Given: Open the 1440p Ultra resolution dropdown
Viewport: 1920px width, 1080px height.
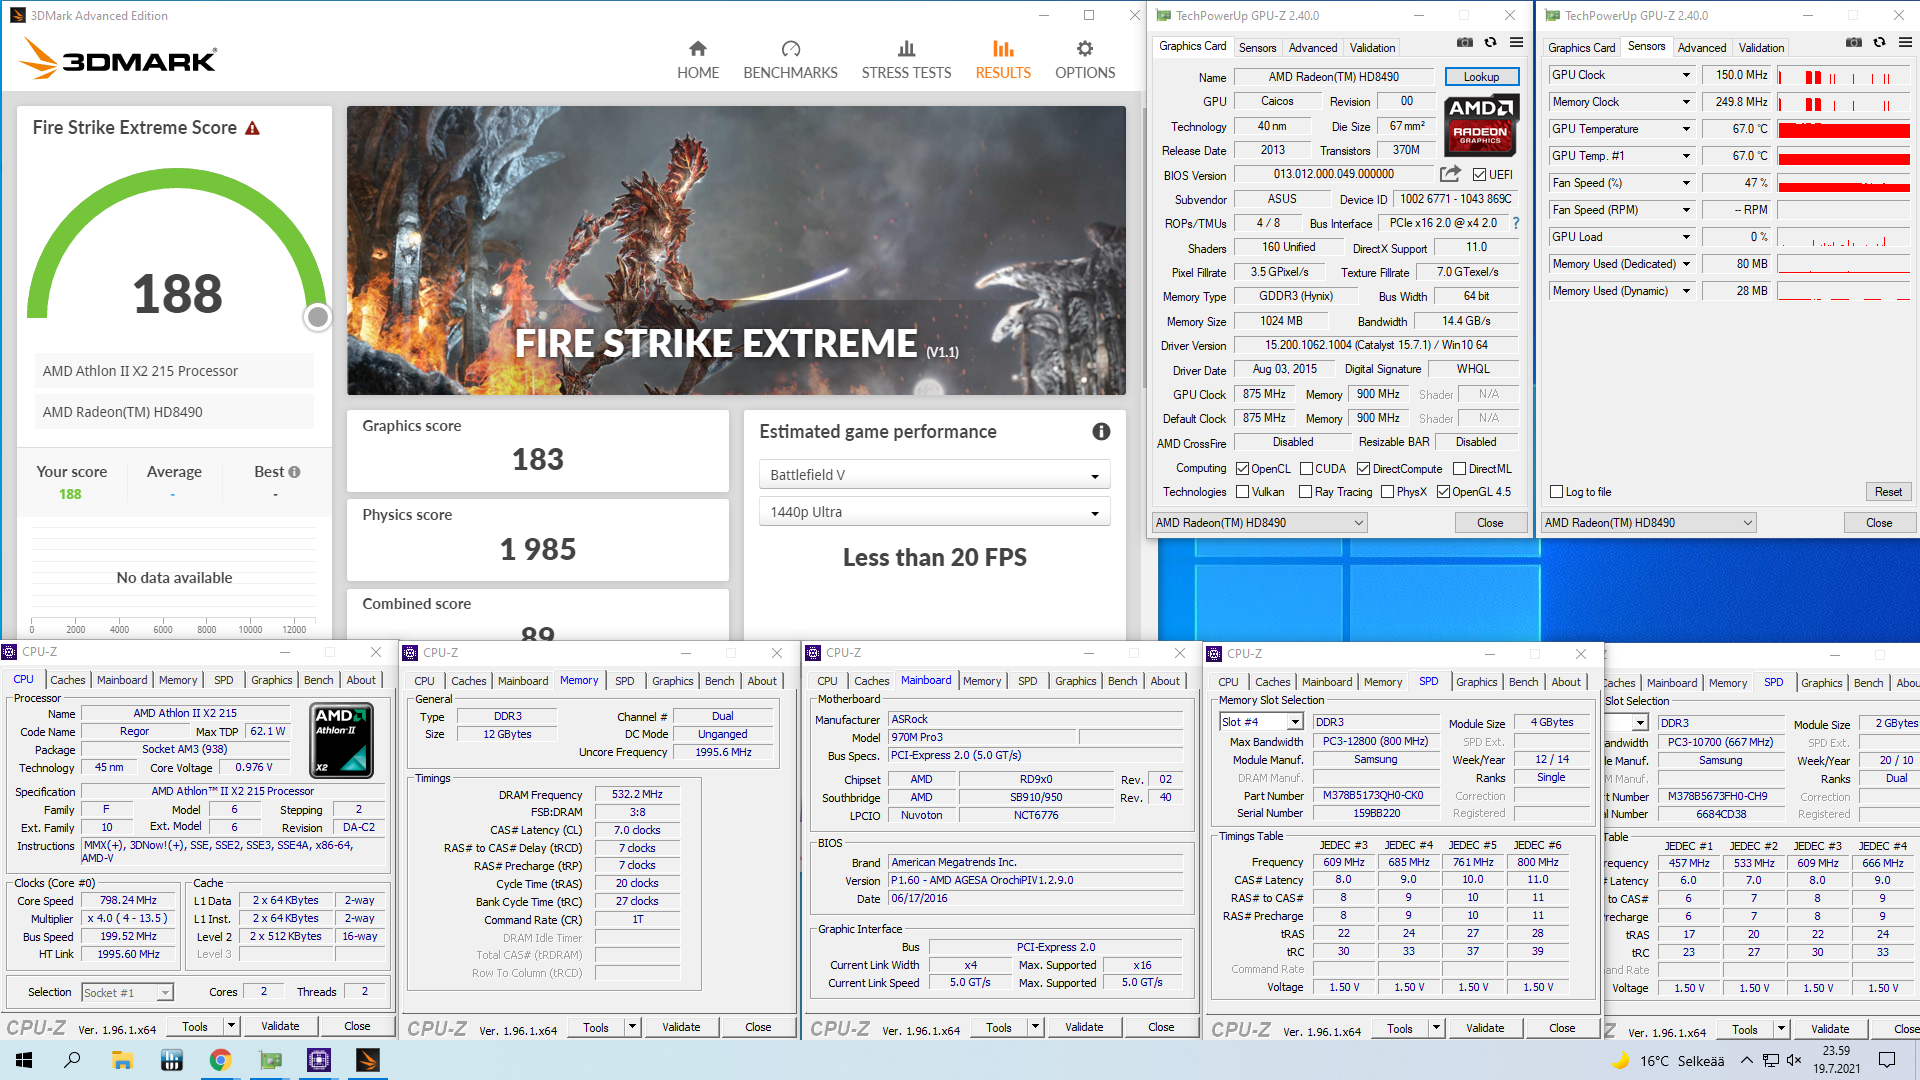Looking at the screenshot, I should point(934,512).
